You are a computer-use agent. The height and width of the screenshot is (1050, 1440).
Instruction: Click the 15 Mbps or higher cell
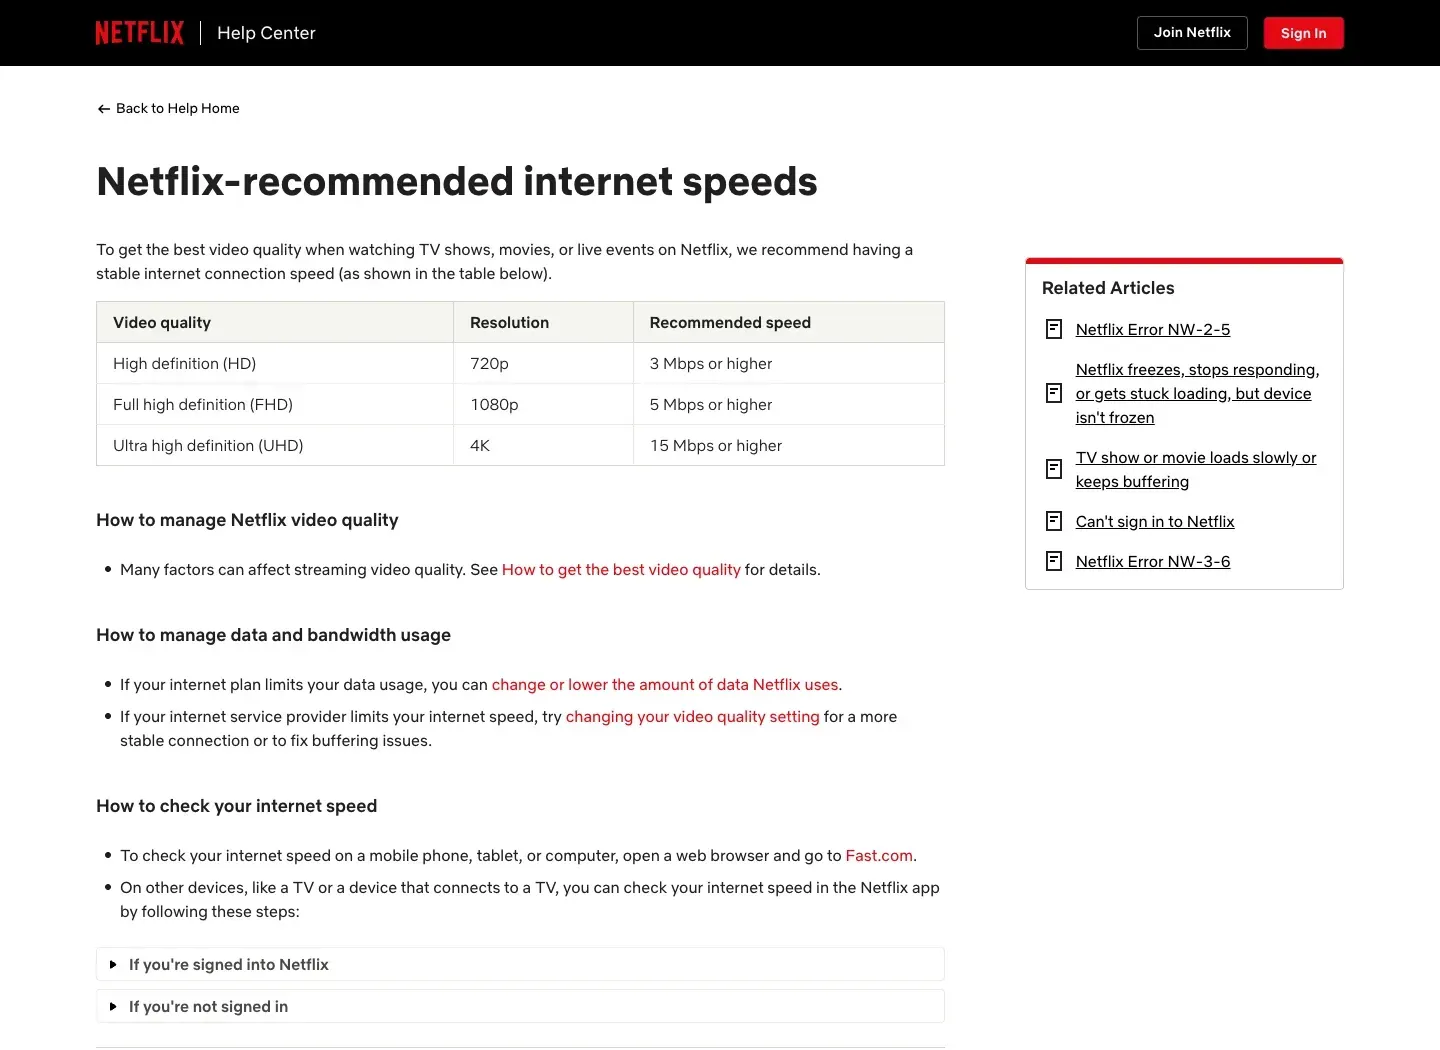(789, 445)
